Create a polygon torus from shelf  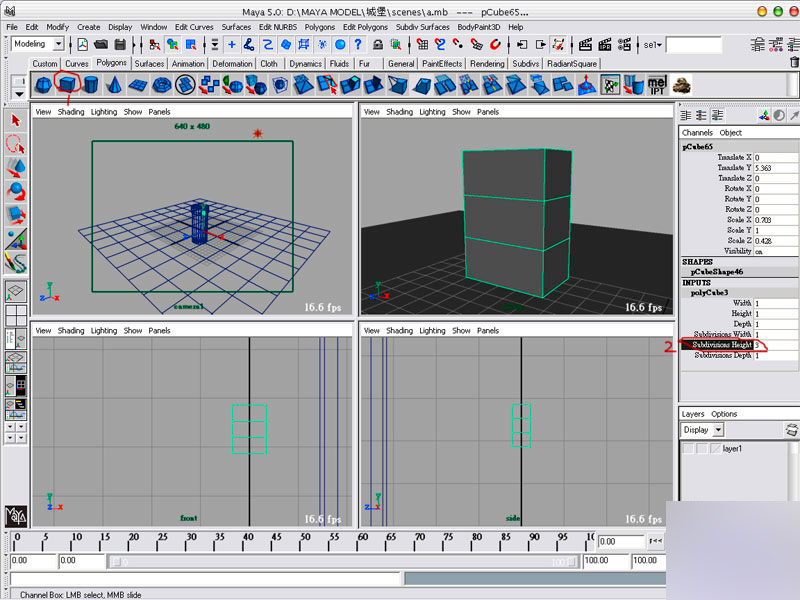[162, 85]
